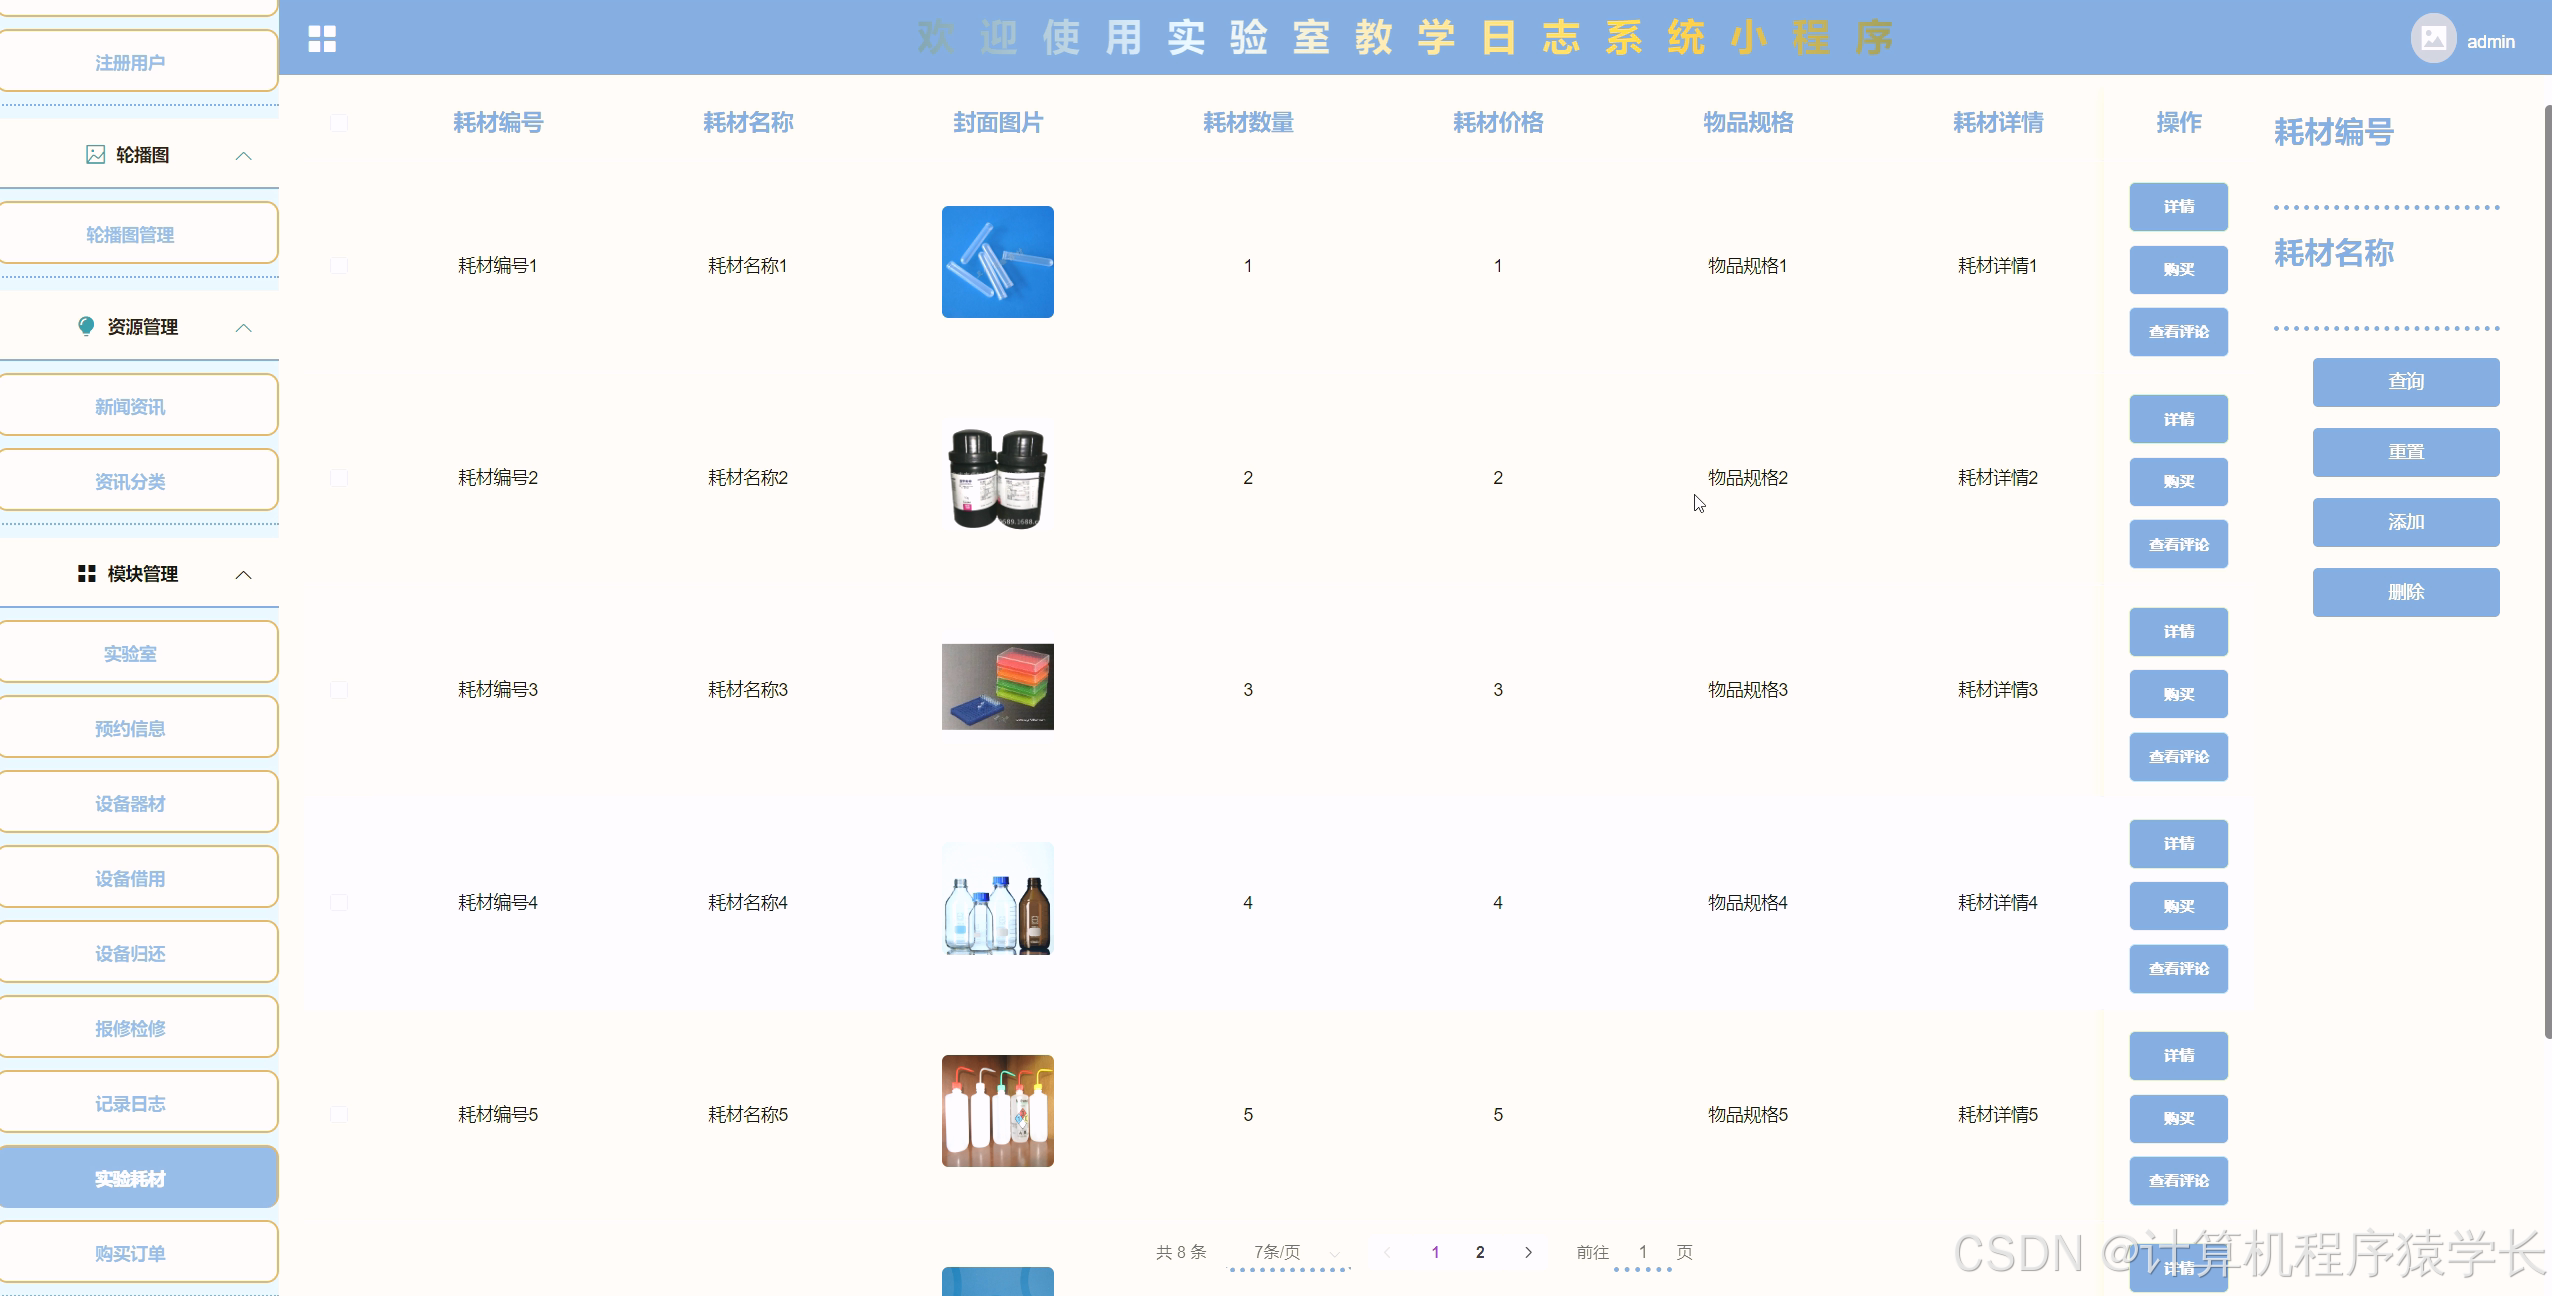Check the row checkbox for 耗材编号4
2552x1296 pixels.
pos(339,902)
